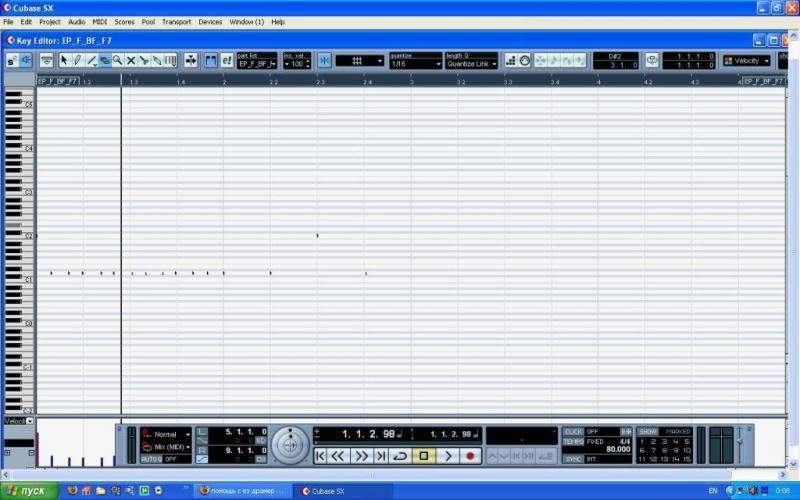Open the Velocity colors dropdown
The height and width of the screenshot is (500, 800).
pos(746,61)
